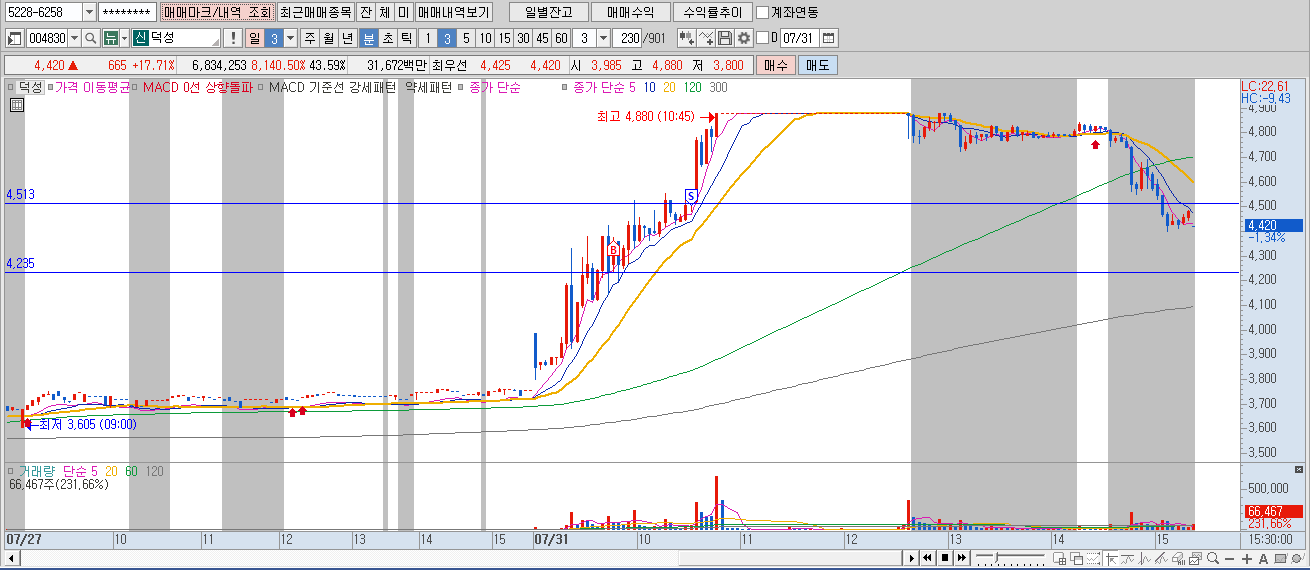Select 월 monthly chart period

click(328, 38)
